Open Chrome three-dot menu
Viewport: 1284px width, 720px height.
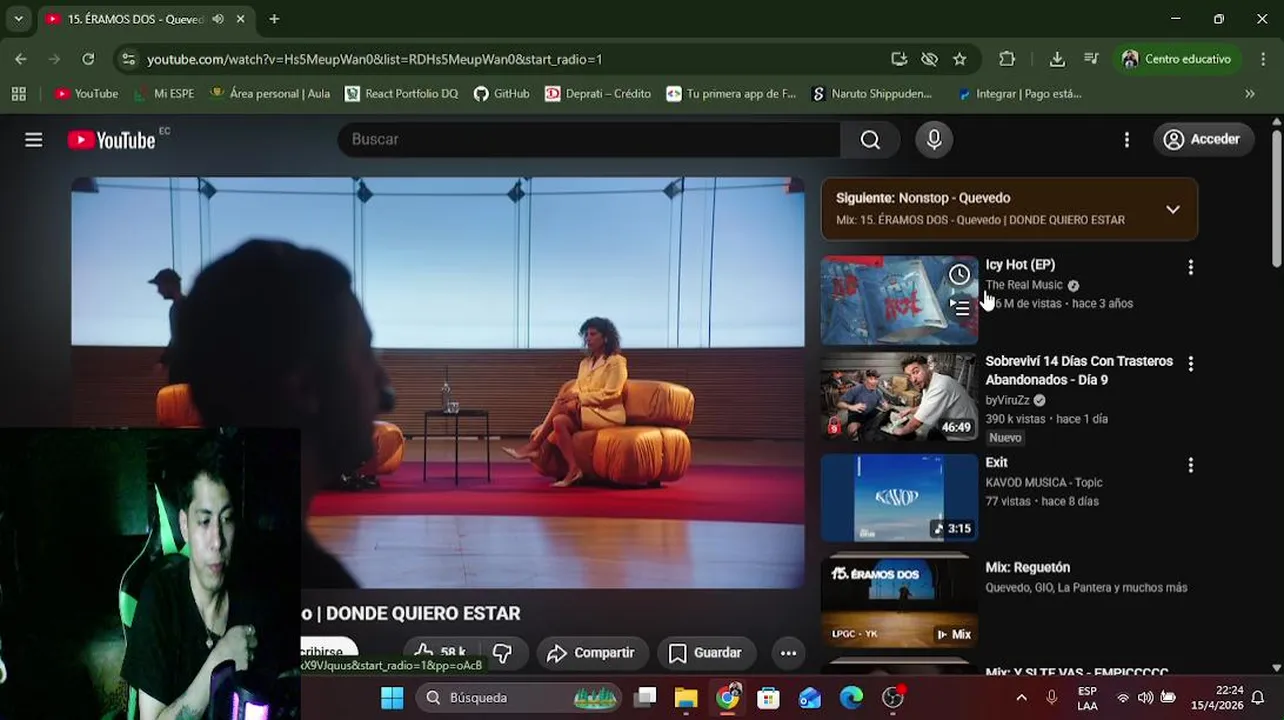(x=1264, y=59)
